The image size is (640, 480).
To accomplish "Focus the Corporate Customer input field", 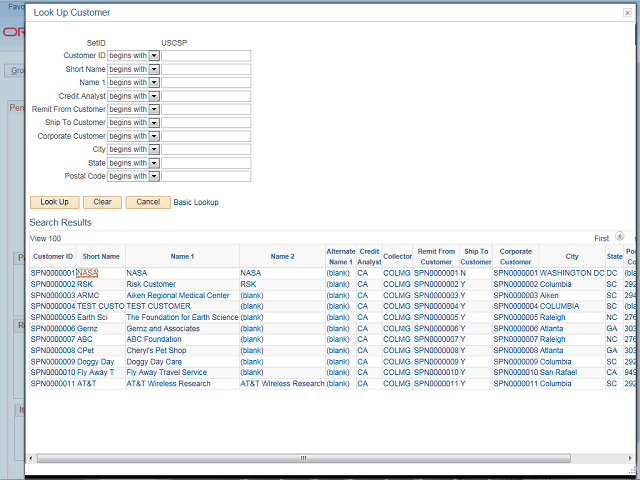I will 206,136.
